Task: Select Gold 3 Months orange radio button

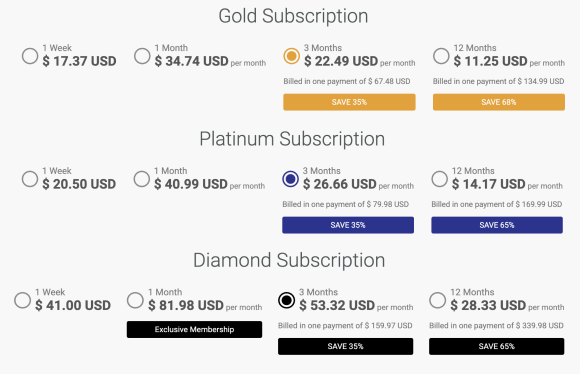Action: pyautogui.click(x=291, y=56)
